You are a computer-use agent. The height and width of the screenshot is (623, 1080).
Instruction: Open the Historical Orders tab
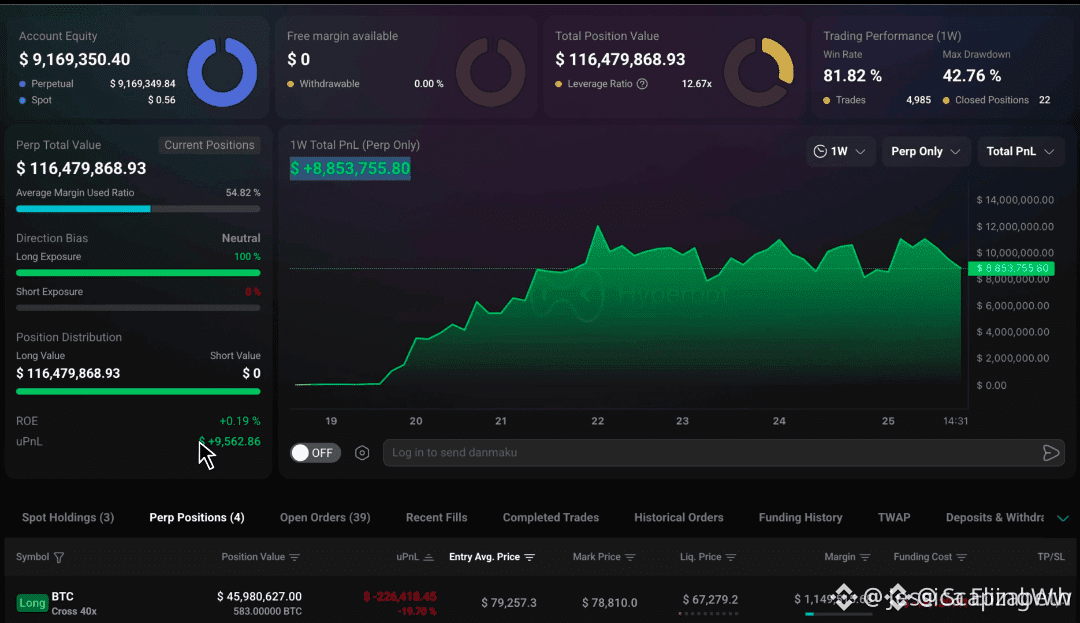point(679,518)
